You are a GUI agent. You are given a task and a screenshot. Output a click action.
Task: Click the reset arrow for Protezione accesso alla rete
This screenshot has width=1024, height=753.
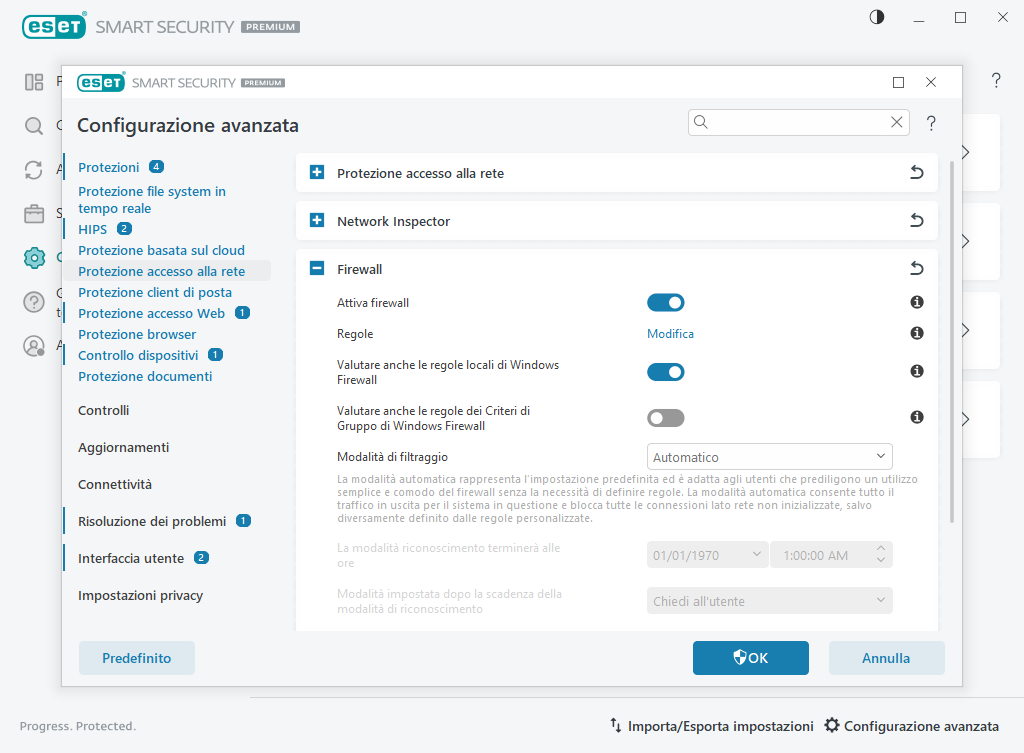pos(916,173)
